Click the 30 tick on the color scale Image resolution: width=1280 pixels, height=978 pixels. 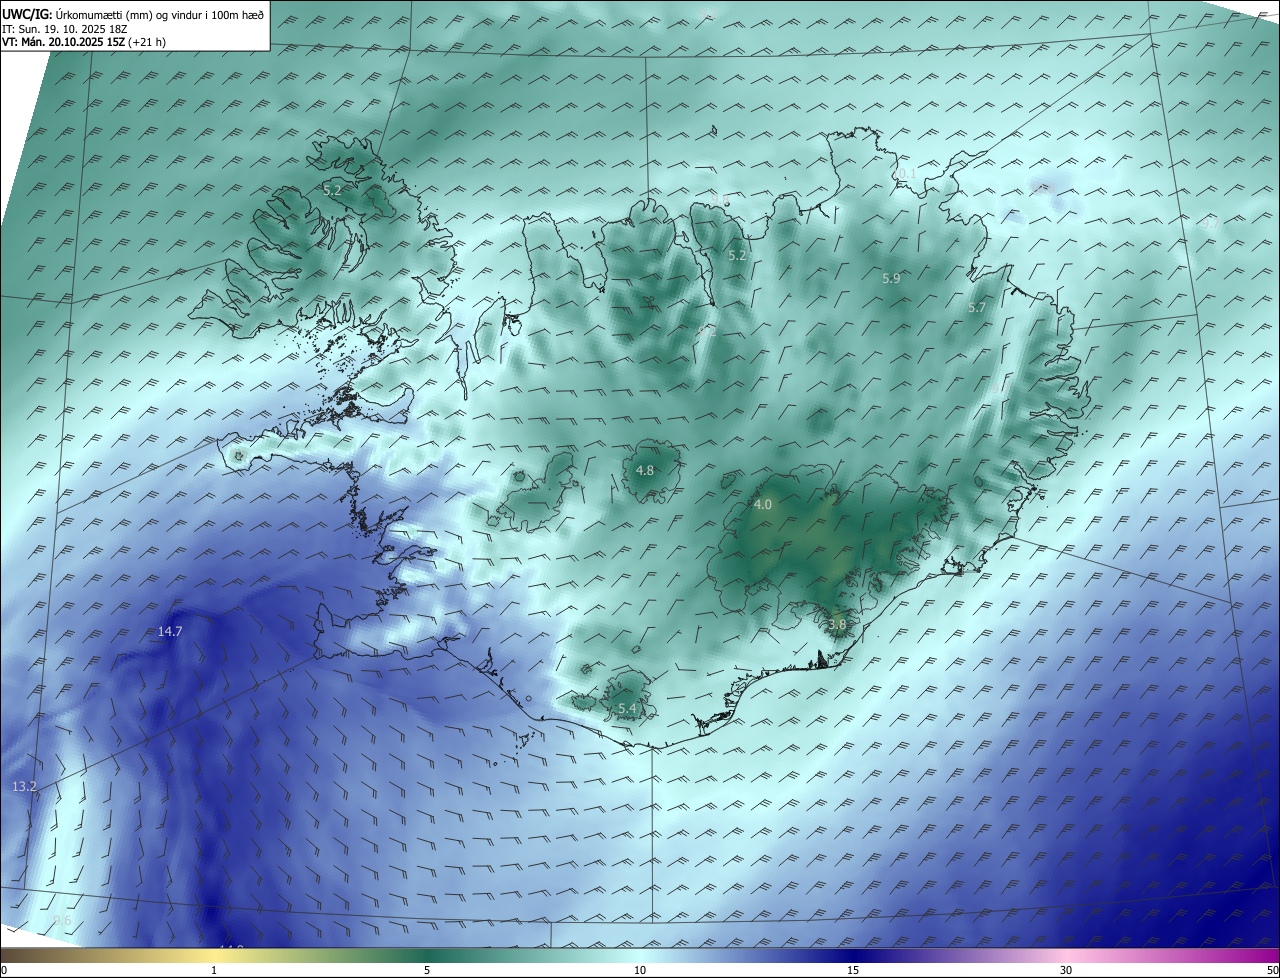point(1066,970)
